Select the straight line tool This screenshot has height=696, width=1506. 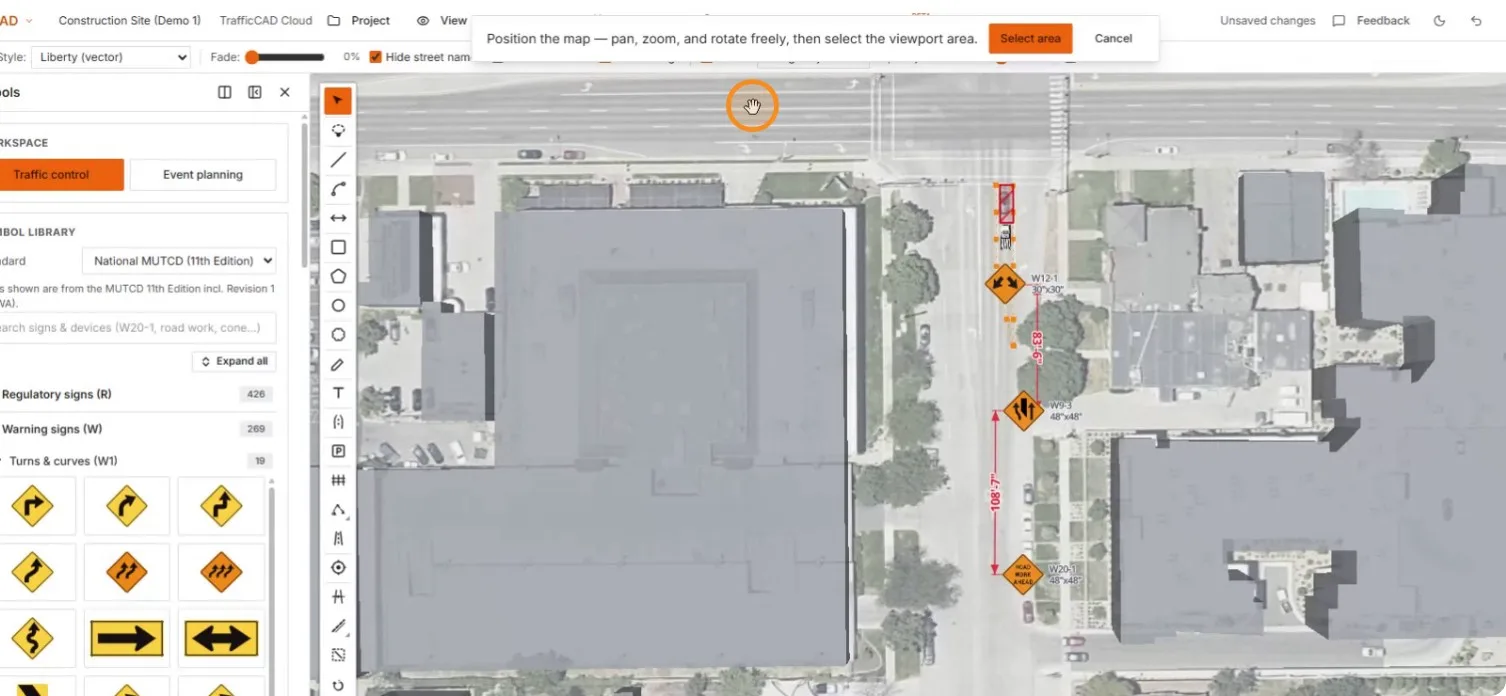(338, 159)
